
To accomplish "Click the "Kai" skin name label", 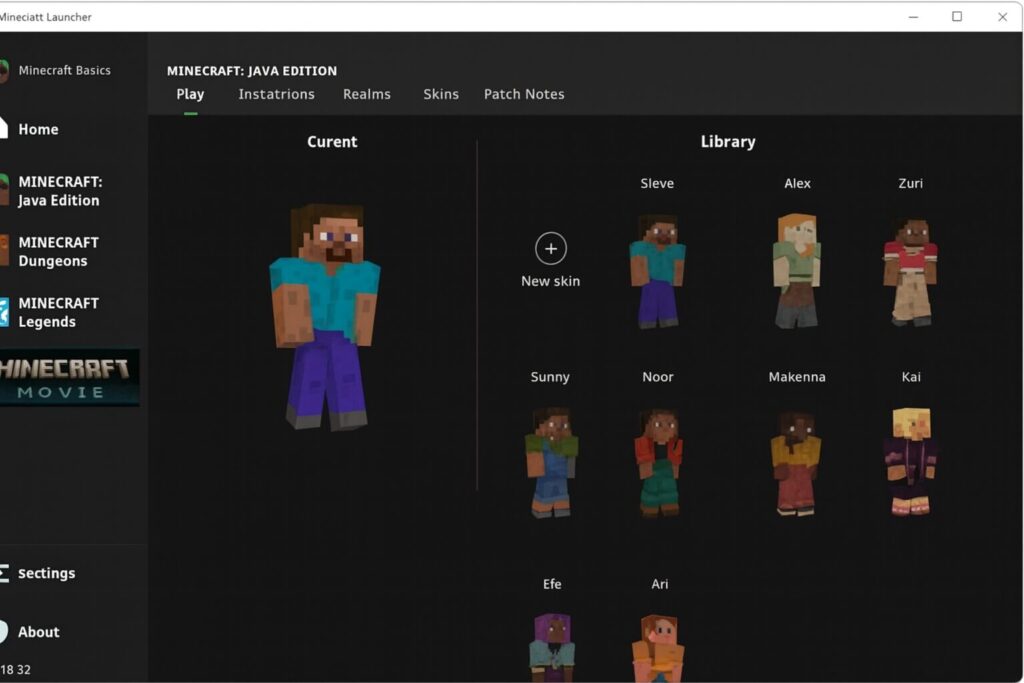I will [x=911, y=377].
